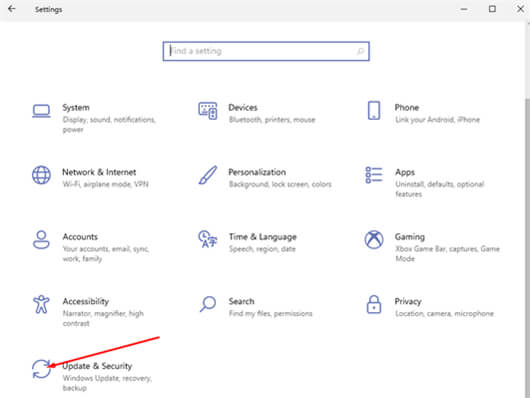Open the Network & Internet globe icon
530x398 pixels.
[x=41, y=175]
